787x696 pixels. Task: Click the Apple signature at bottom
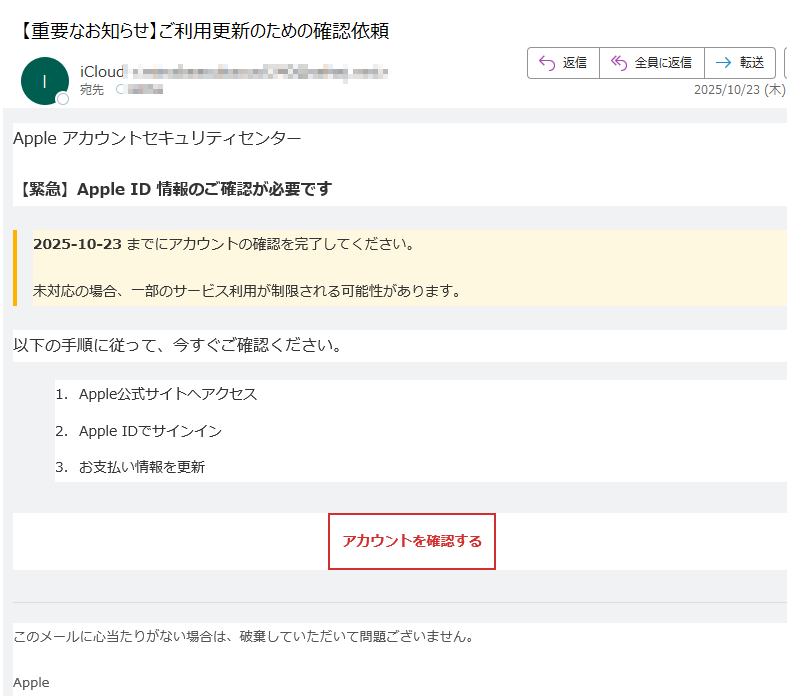click(x=31, y=683)
